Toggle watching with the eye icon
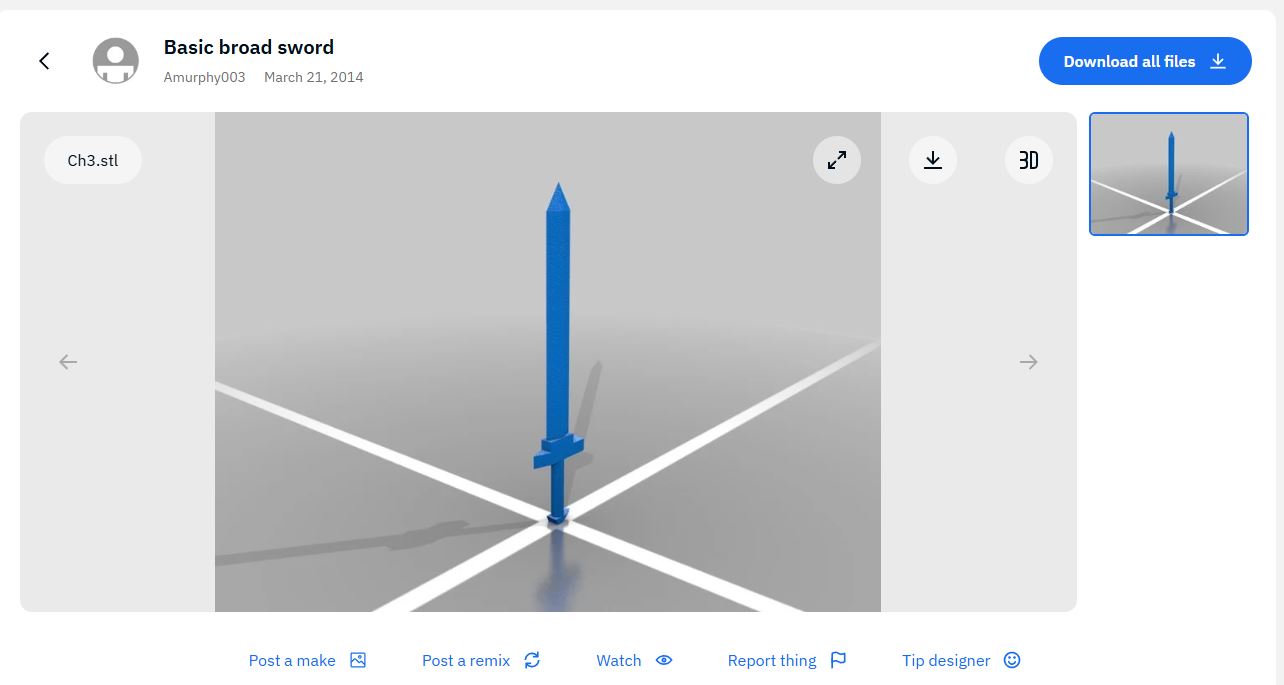This screenshot has height=685, width=1284. (x=664, y=660)
